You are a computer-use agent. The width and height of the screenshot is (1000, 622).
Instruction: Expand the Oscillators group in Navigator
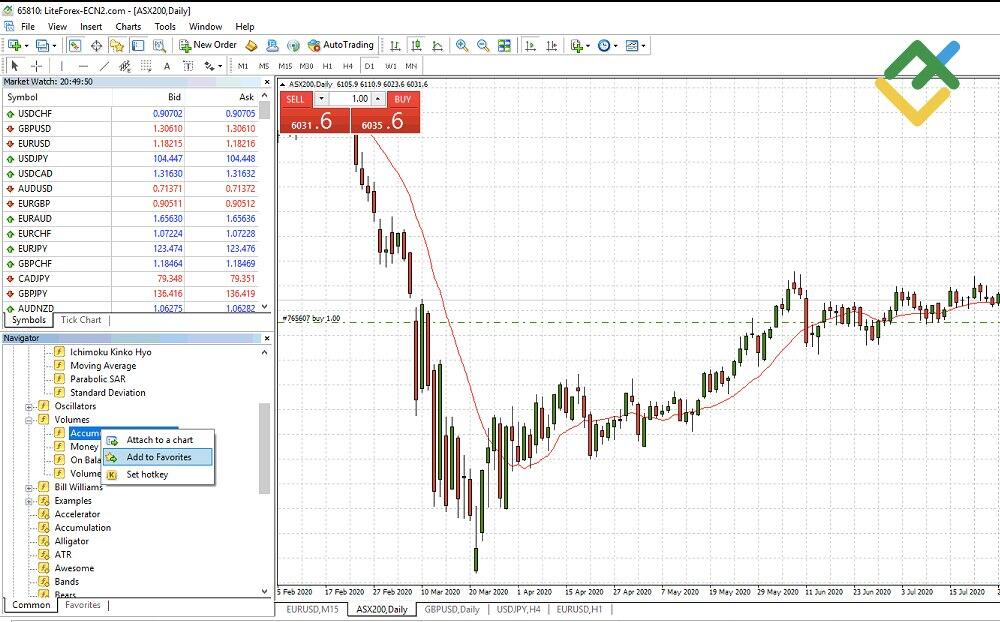(30, 406)
